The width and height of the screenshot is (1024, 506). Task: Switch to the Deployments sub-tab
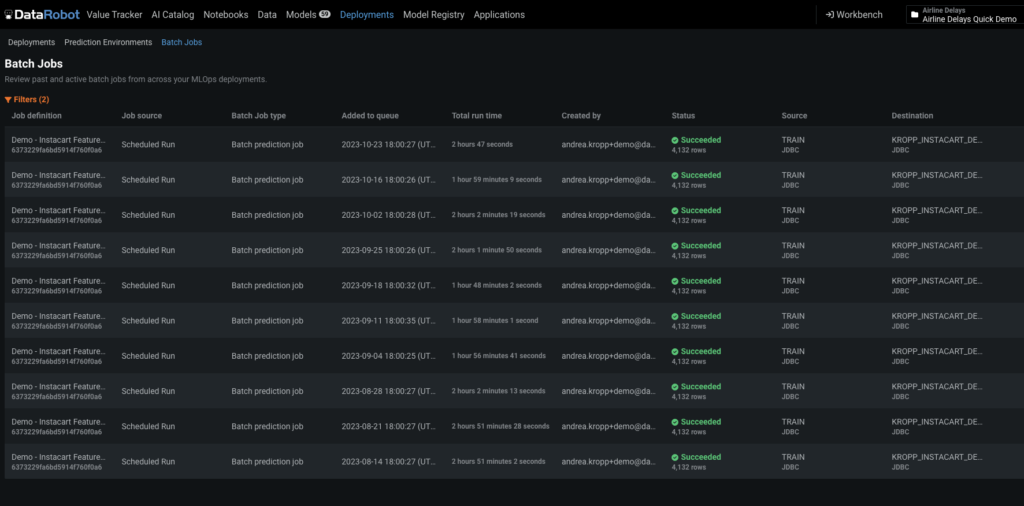pyautogui.click(x=31, y=42)
